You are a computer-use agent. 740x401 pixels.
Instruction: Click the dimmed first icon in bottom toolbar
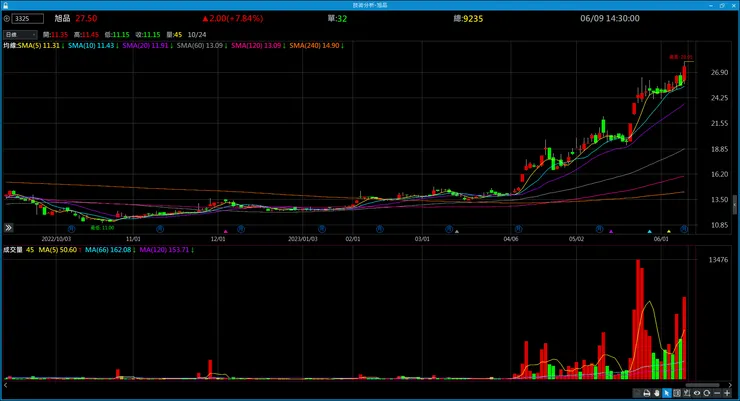pos(637,393)
